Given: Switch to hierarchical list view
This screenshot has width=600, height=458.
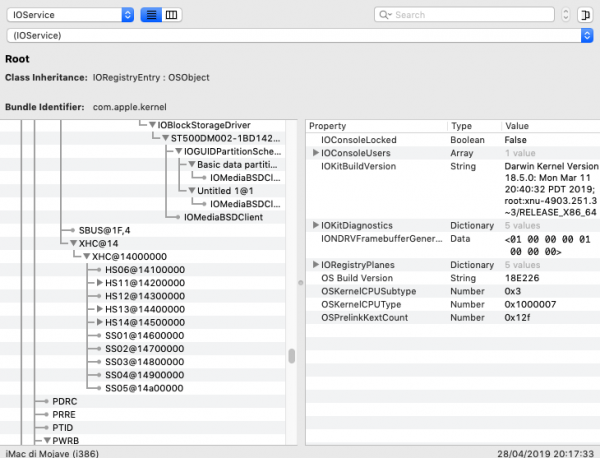Looking at the screenshot, I should pos(151,15).
